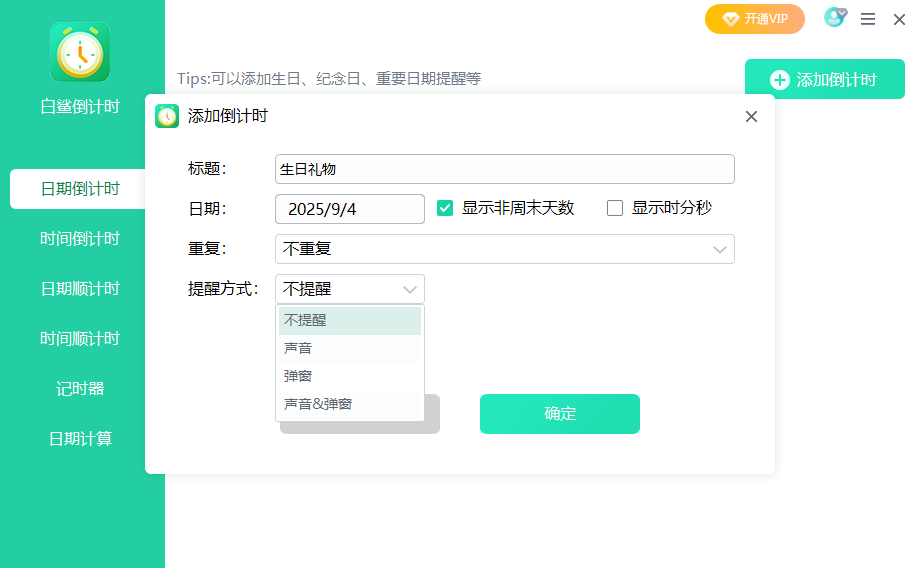Click the plus icon on 添加倒计时
The image size is (920, 568).
pos(780,80)
